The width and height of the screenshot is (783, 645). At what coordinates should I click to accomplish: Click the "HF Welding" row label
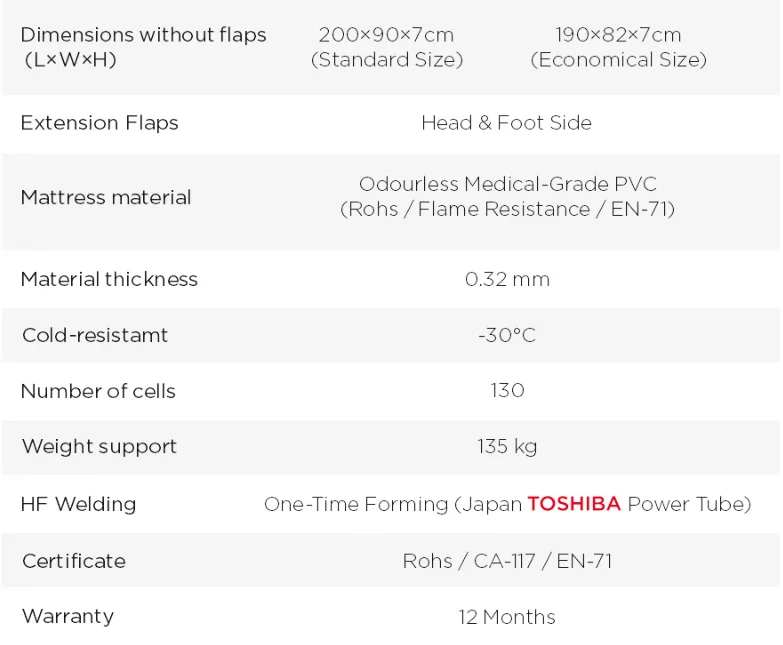(x=78, y=504)
